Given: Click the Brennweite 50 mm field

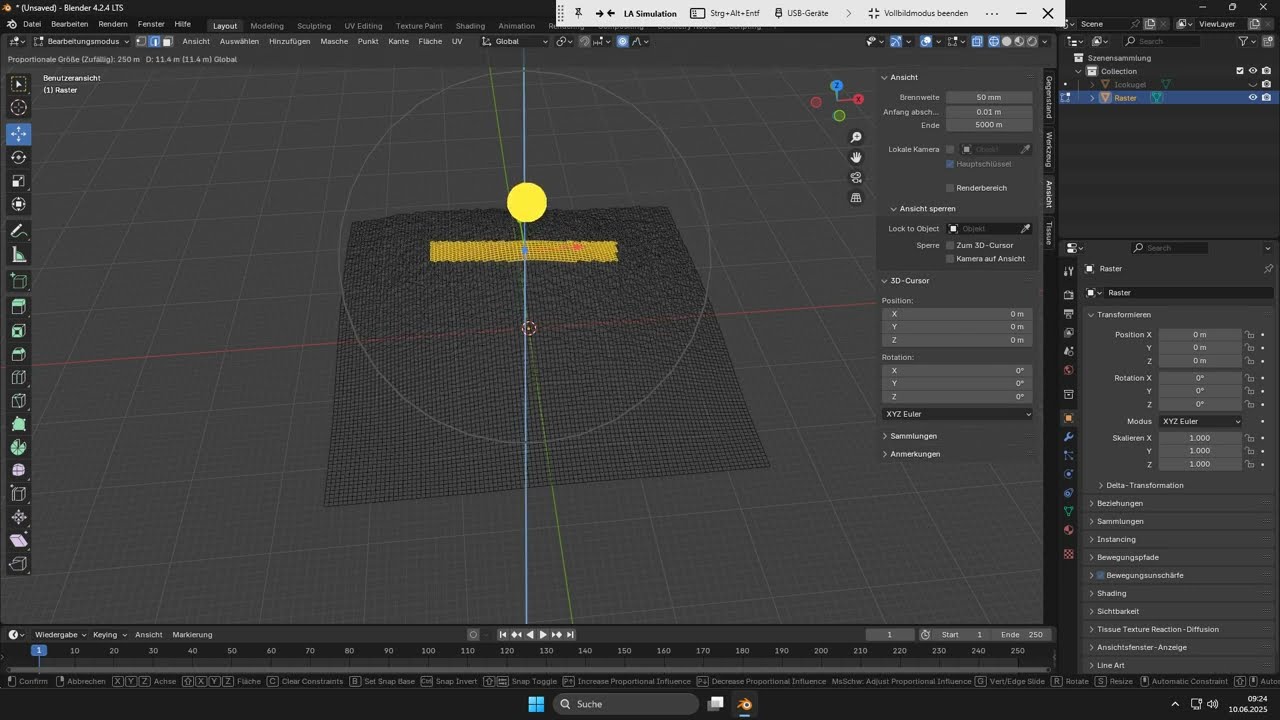Looking at the screenshot, I should [x=989, y=97].
